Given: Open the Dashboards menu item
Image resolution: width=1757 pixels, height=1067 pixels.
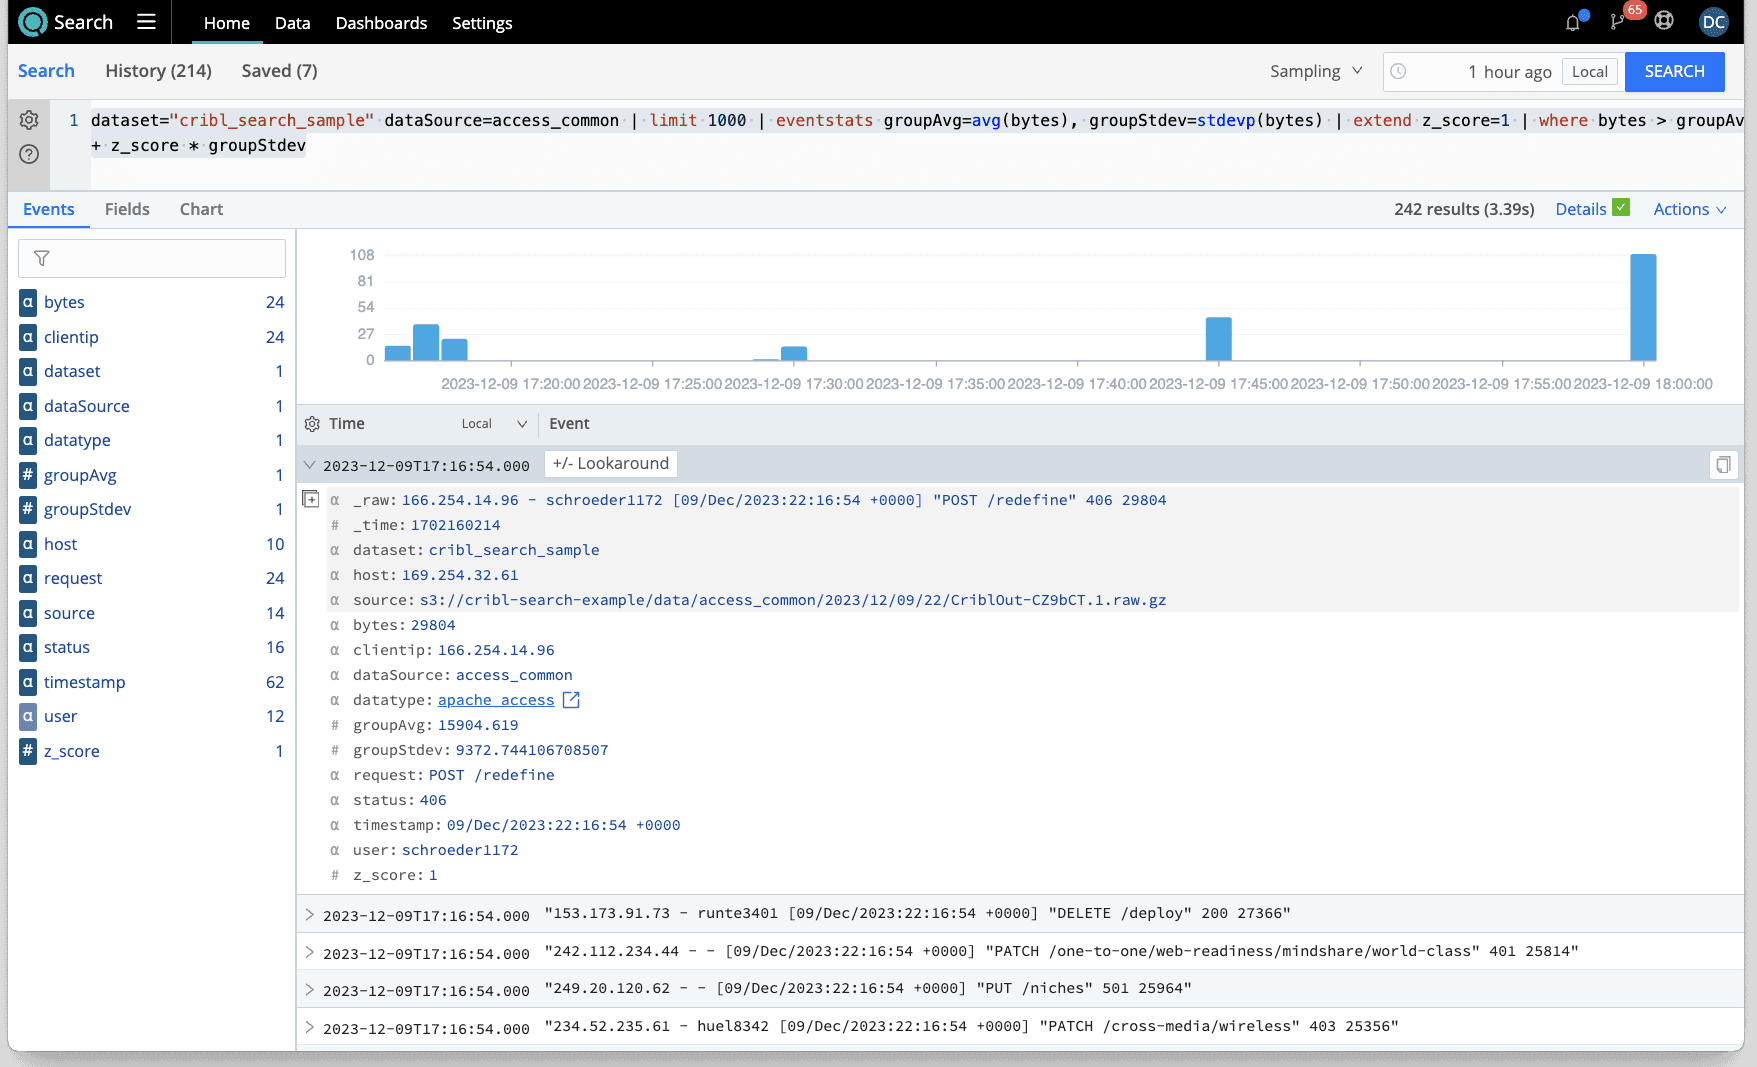Looking at the screenshot, I should pyautogui.click(x=381, y=23).
